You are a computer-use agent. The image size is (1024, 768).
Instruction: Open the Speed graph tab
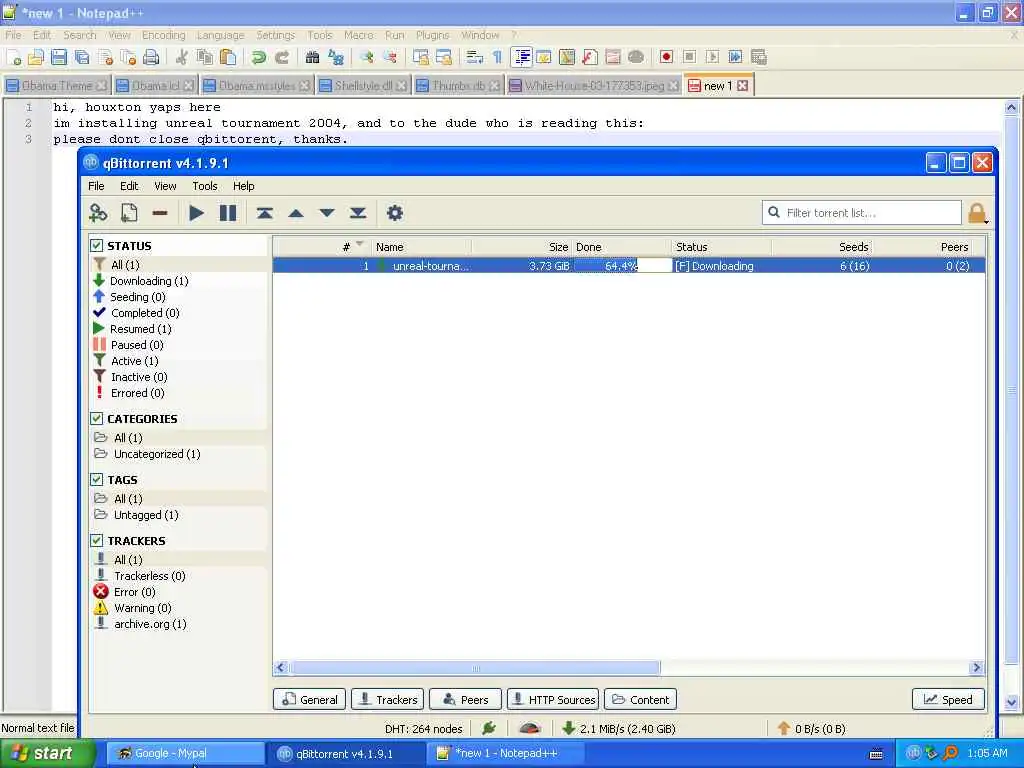(x=948, y=699)
